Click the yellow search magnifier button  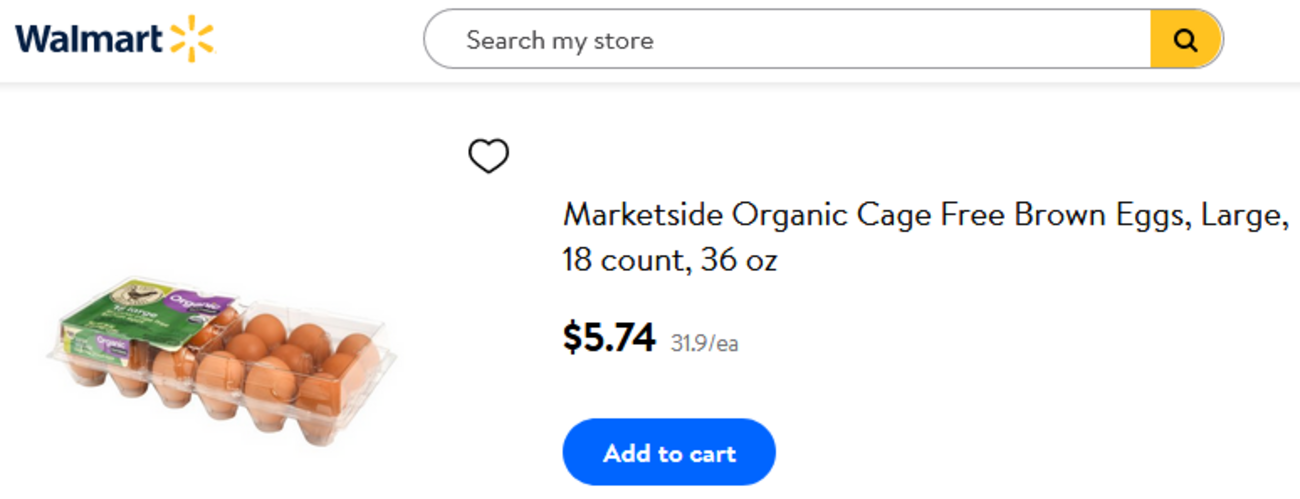[1186, 40]
